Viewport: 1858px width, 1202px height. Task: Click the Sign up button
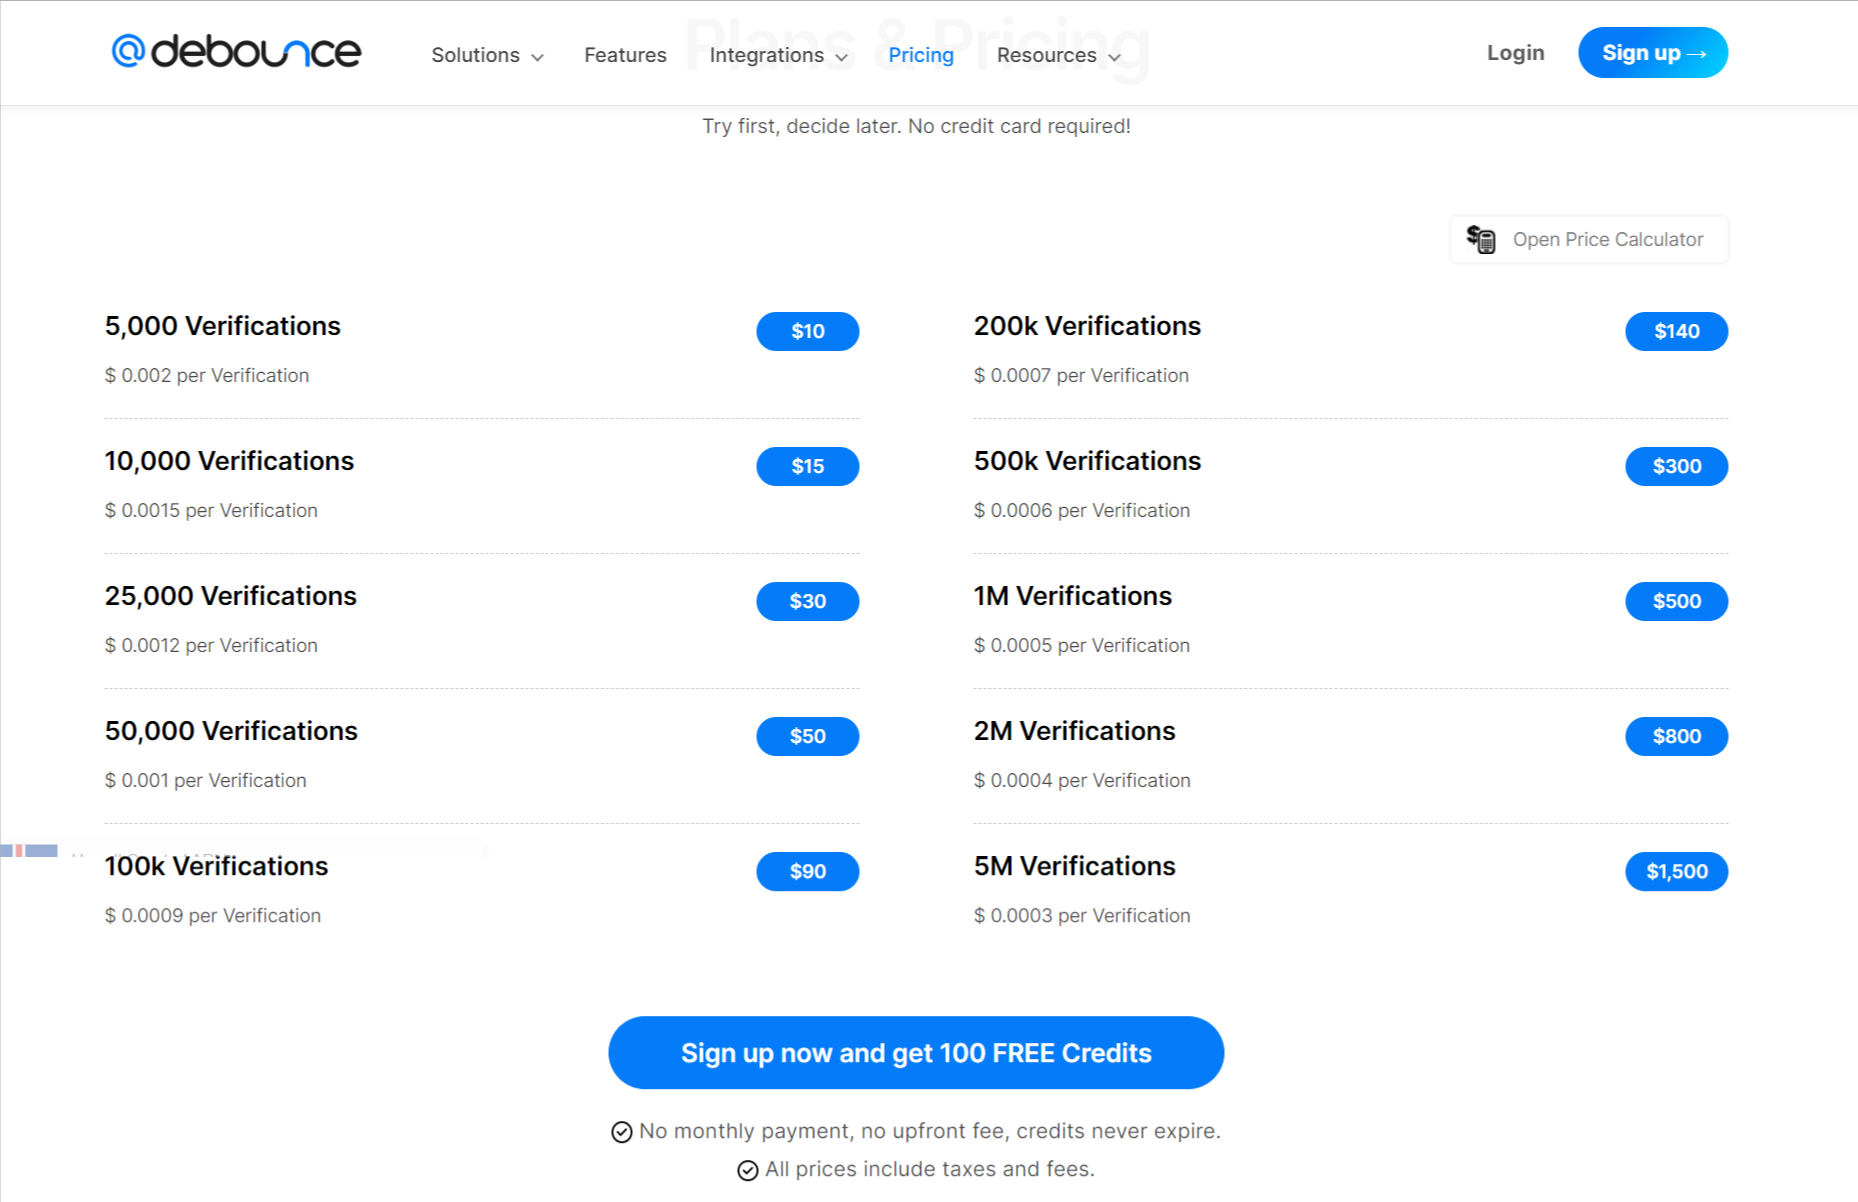point(1652,53)
